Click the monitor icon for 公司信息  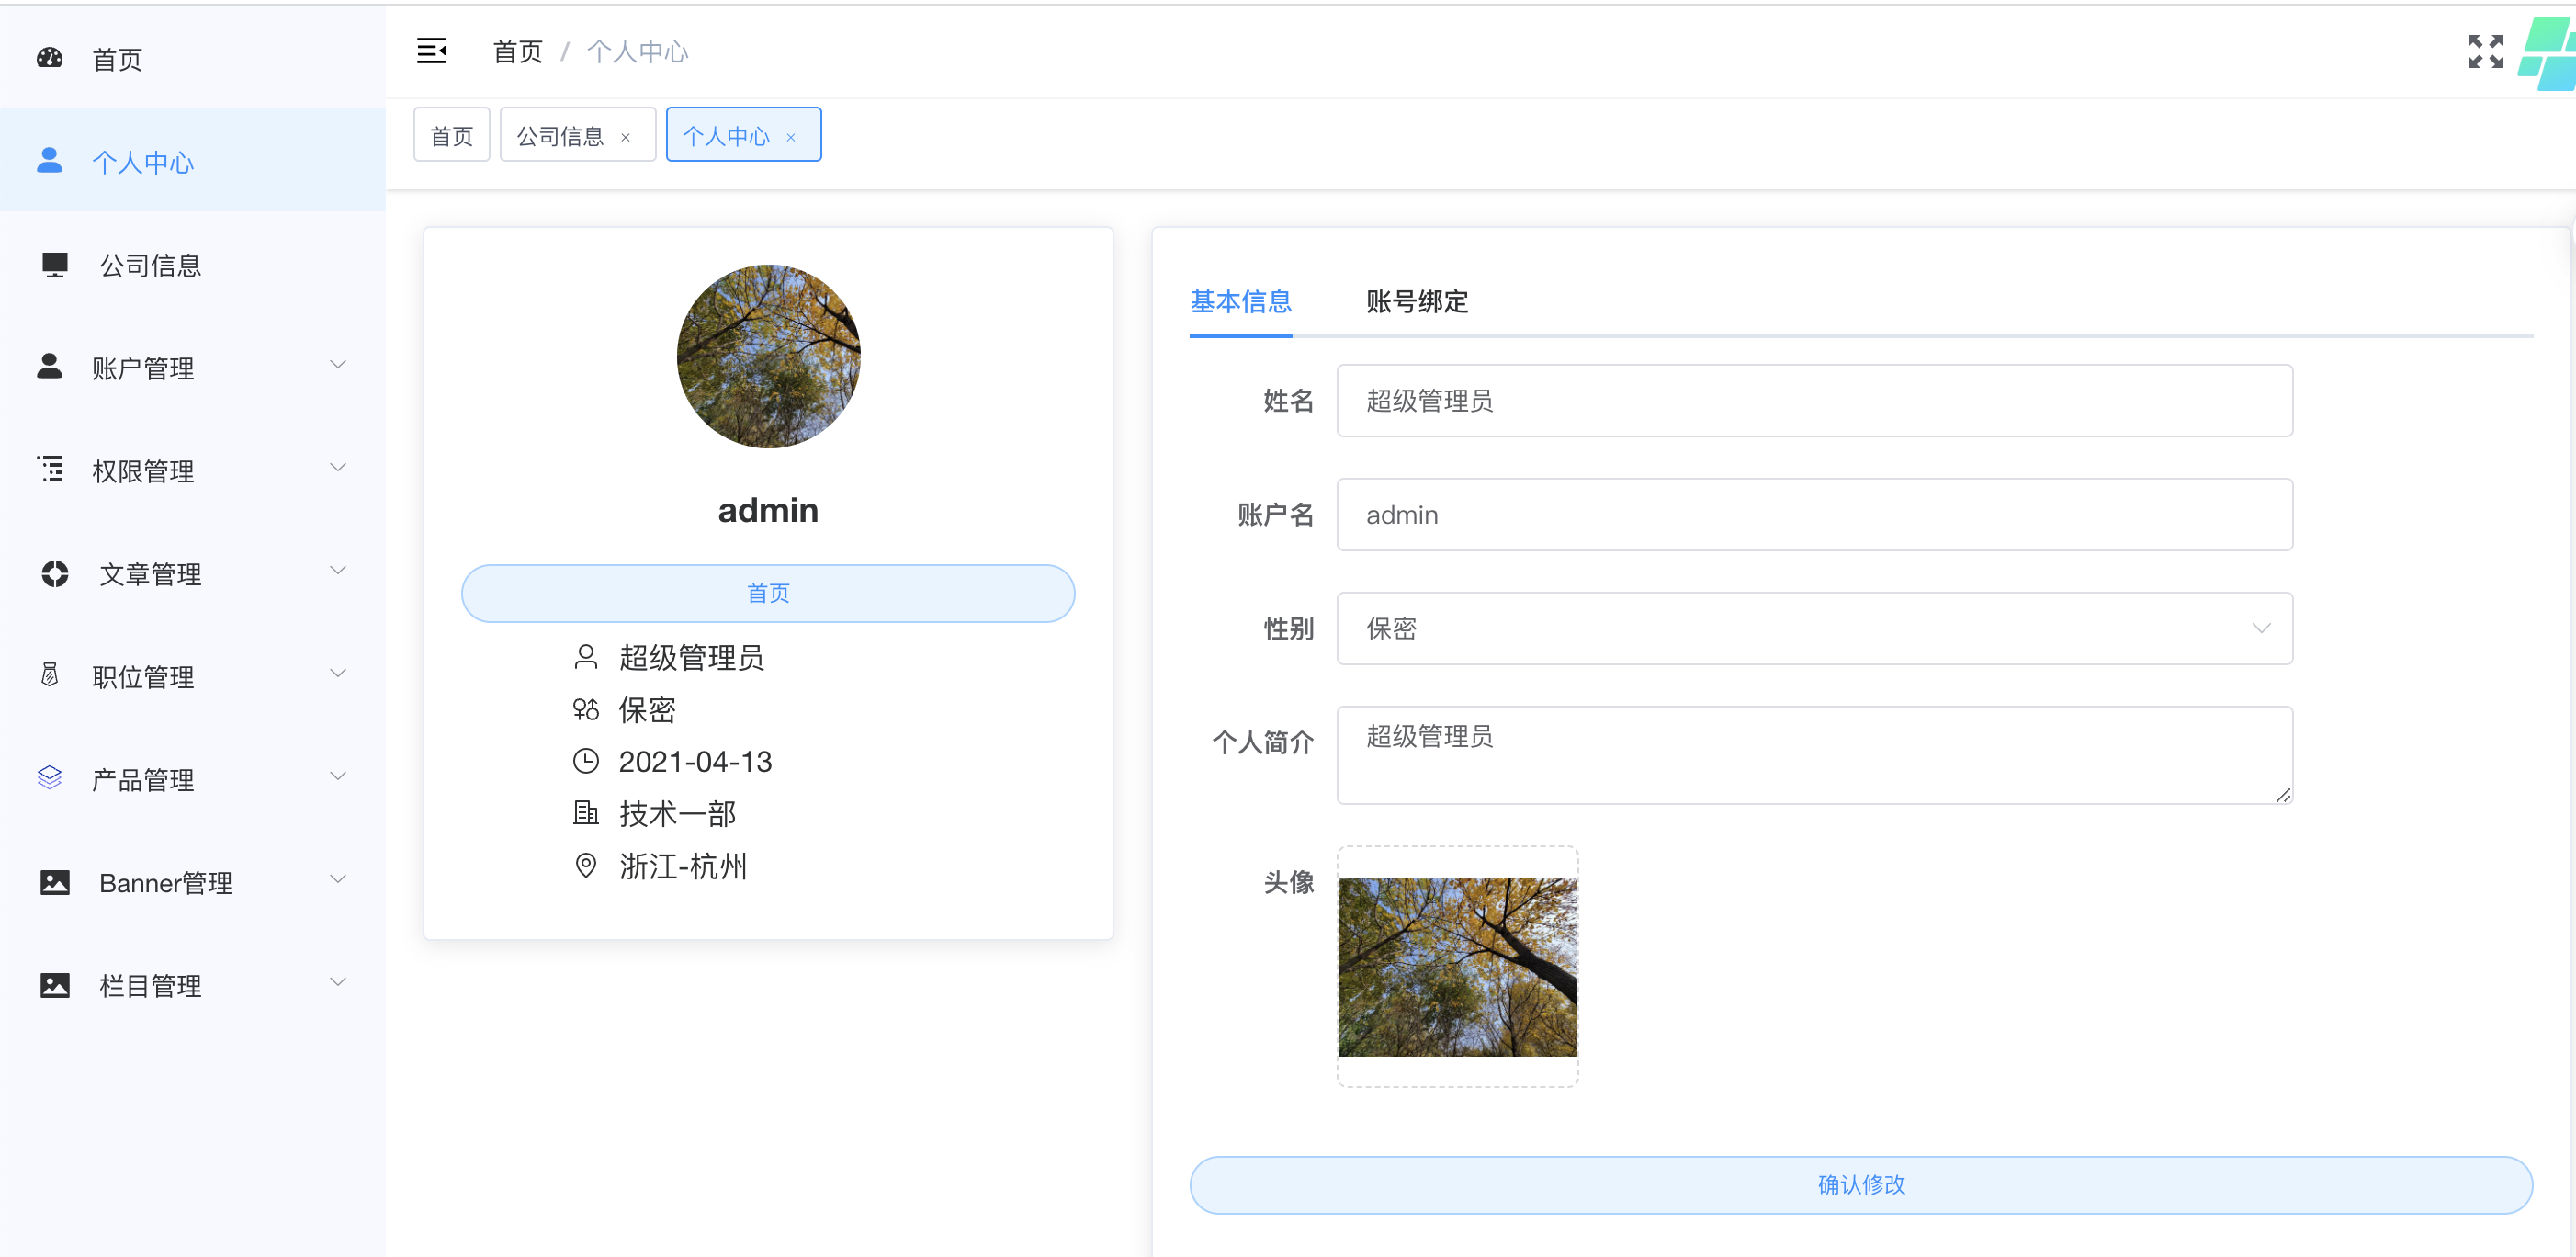pos(54,264)
